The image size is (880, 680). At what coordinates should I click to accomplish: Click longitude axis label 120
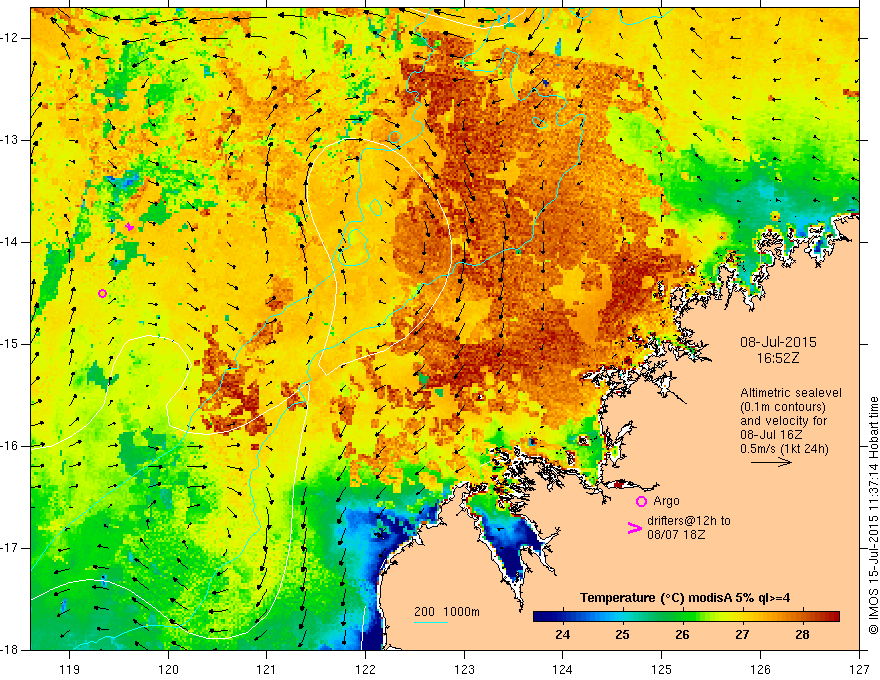click(x=168, y=669)
